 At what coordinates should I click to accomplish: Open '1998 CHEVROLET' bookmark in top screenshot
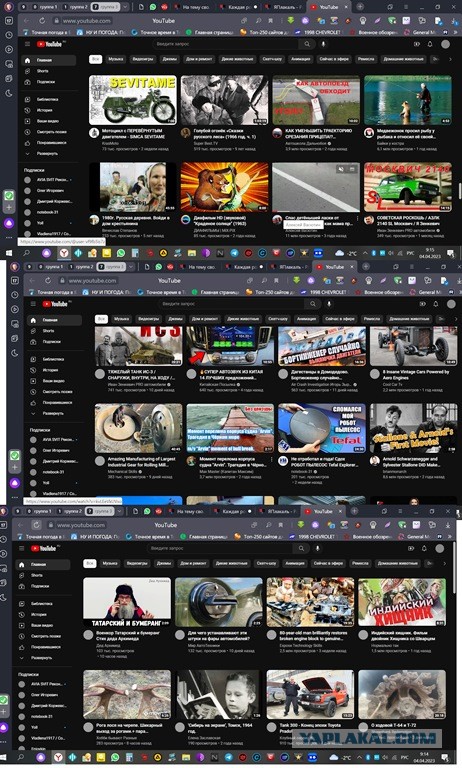[318, 32]
